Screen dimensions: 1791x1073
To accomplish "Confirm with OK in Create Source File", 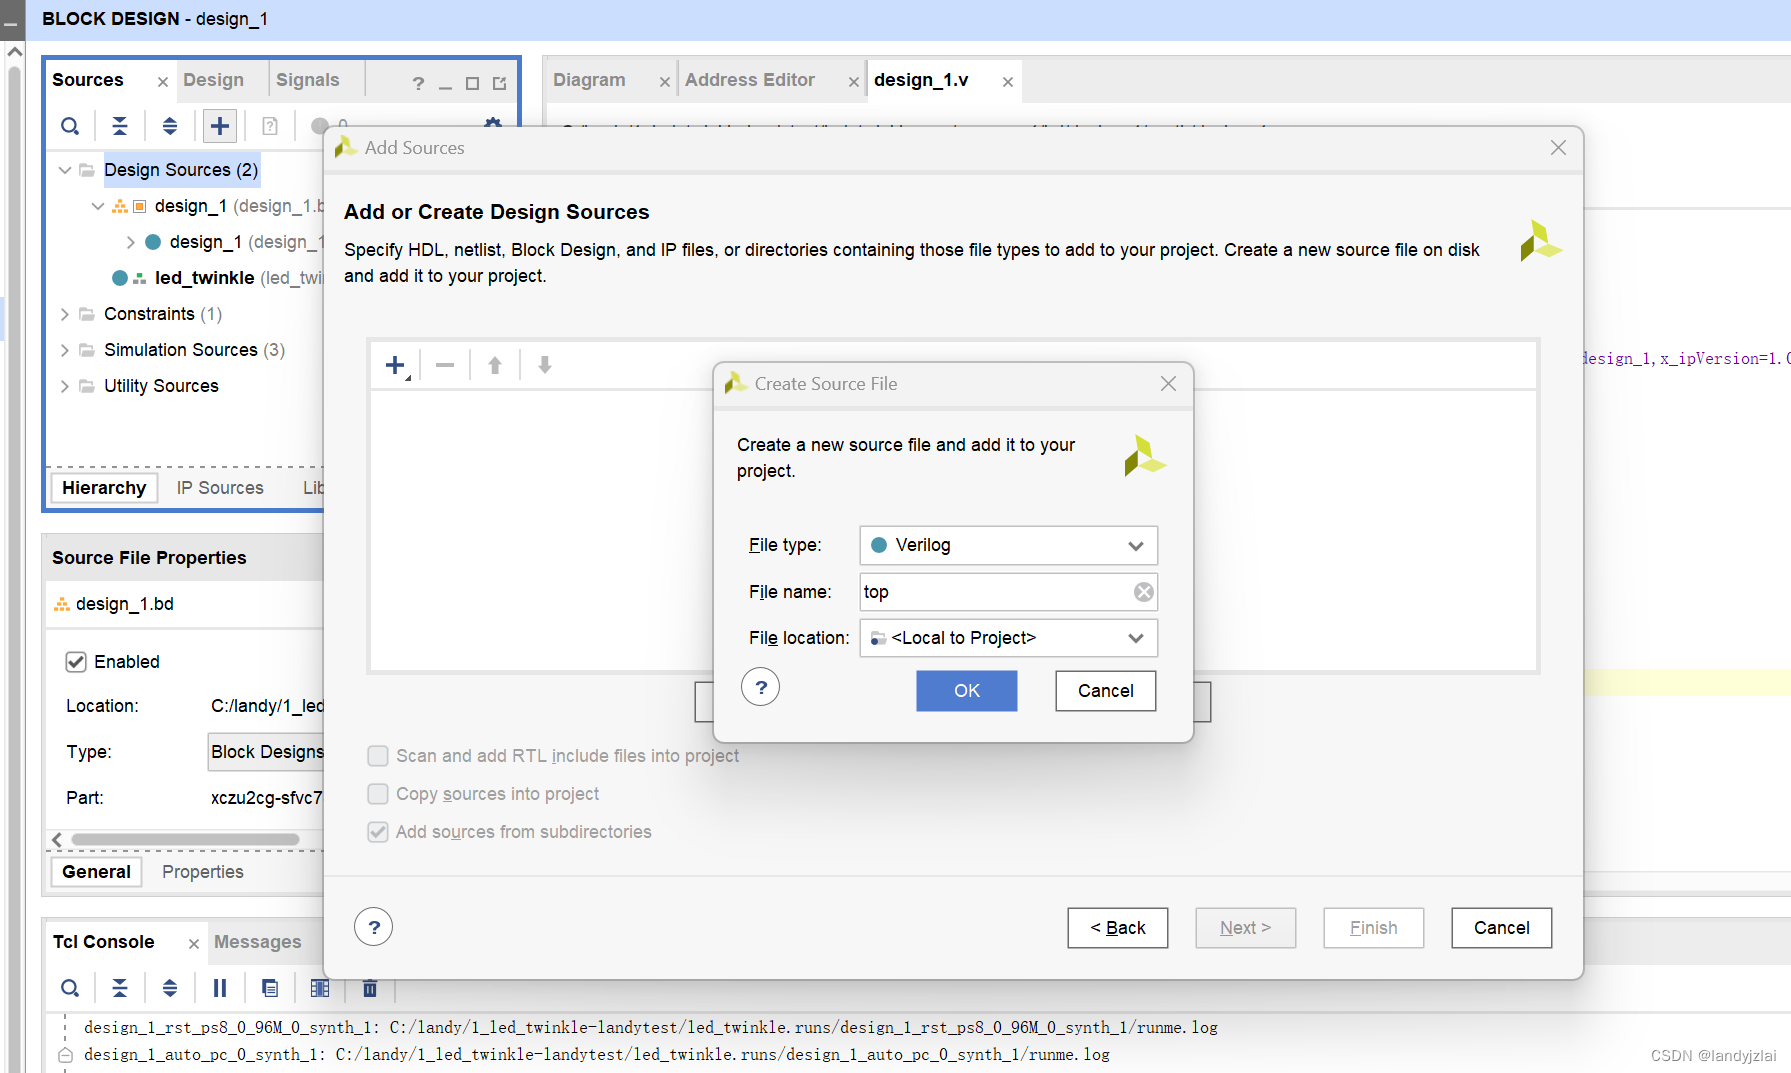I will (967, 691).
